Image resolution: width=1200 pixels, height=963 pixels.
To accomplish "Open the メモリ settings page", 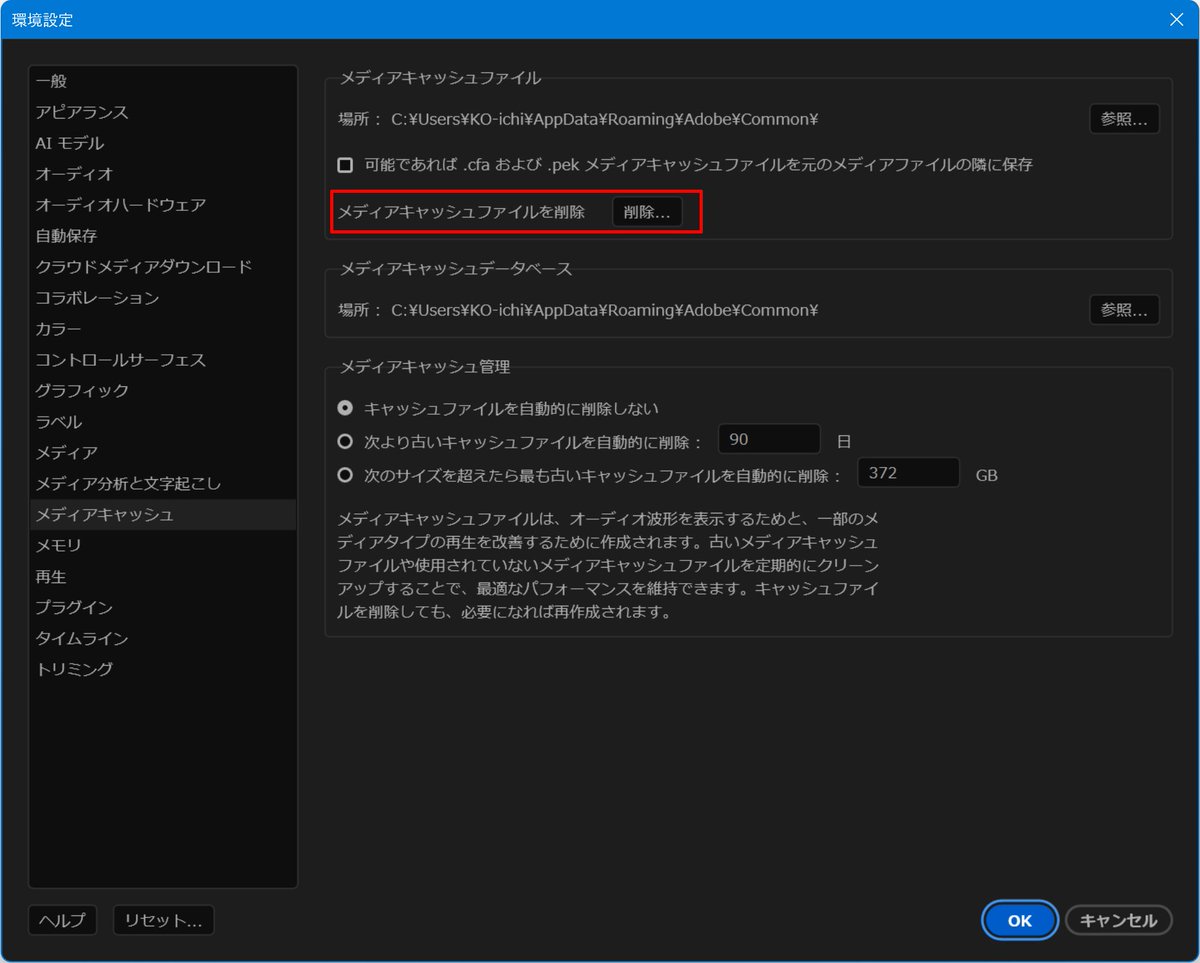I will (x=55, y=545).
